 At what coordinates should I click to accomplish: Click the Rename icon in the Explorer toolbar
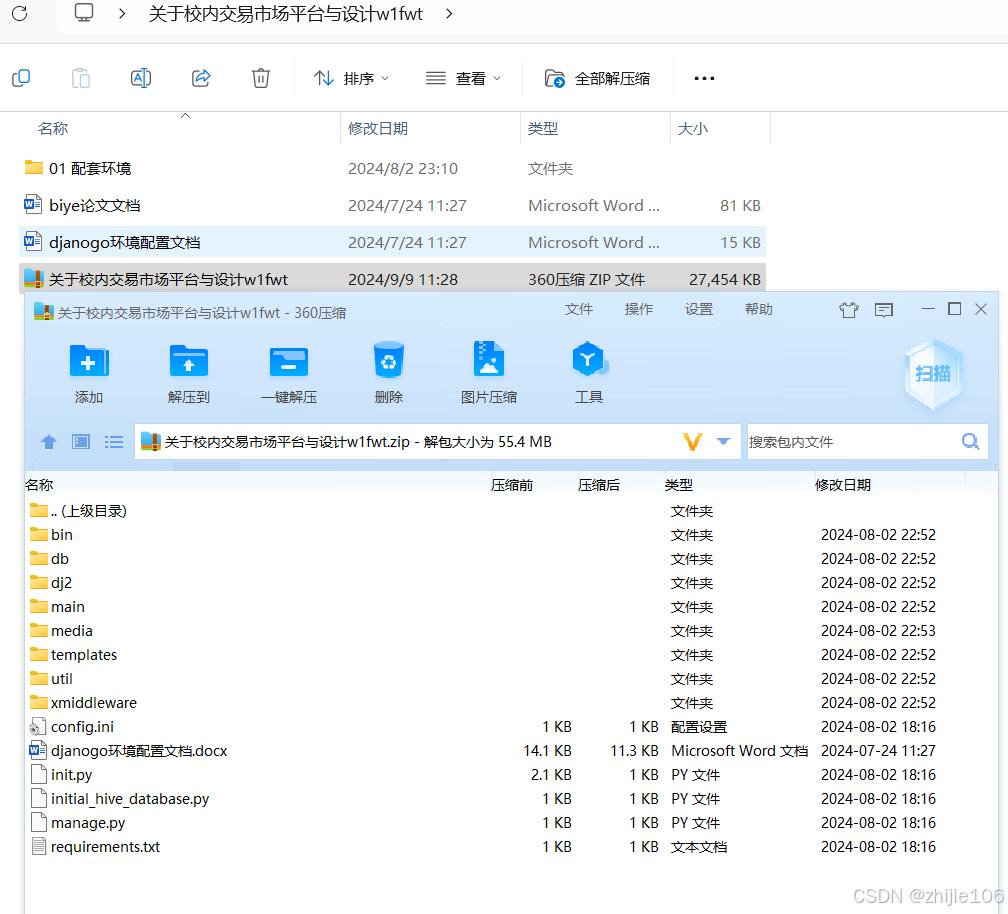coord(141,78)
